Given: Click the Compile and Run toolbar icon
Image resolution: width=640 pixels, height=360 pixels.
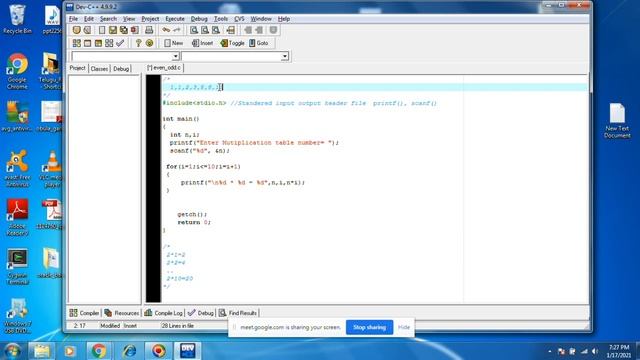Looking at the screenshot, I should tap(98, 43).
